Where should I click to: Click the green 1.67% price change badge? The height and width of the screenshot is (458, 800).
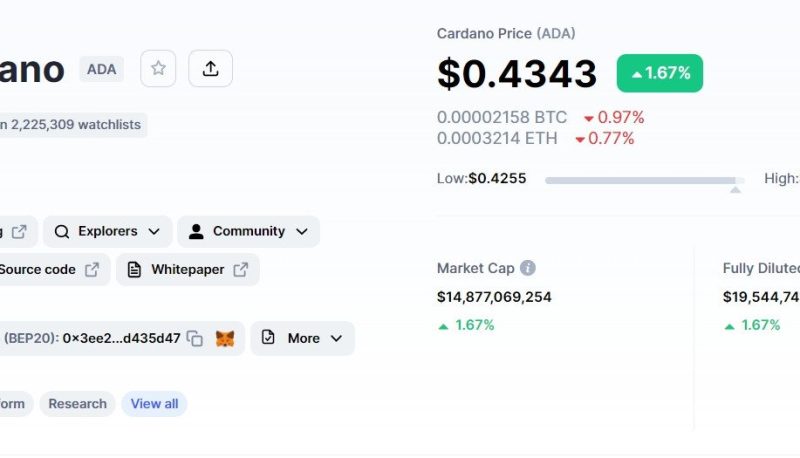point(660,73)
